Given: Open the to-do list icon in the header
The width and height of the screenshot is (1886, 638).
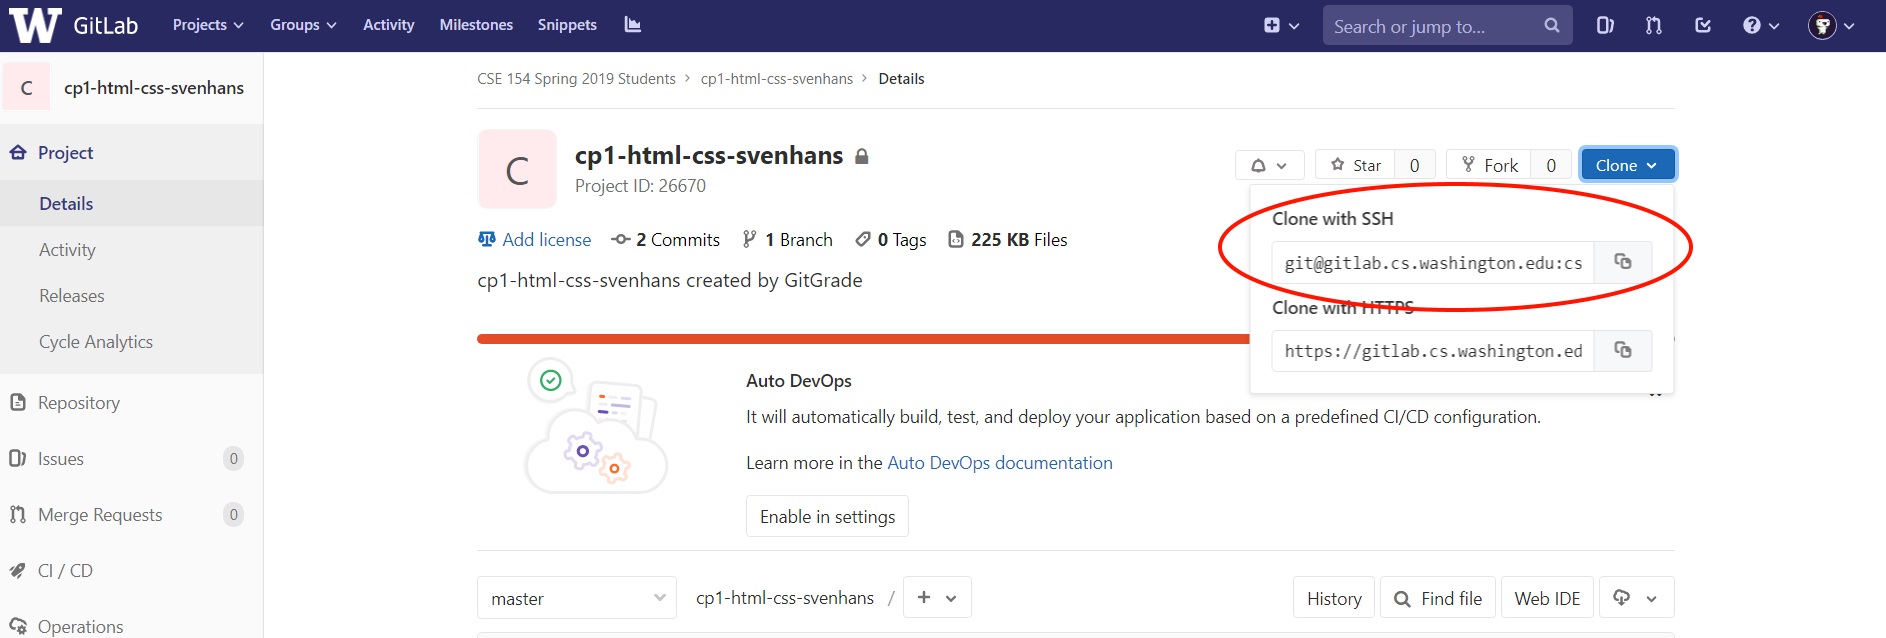Looking at the screenshot, I should tap(1703, 26).
